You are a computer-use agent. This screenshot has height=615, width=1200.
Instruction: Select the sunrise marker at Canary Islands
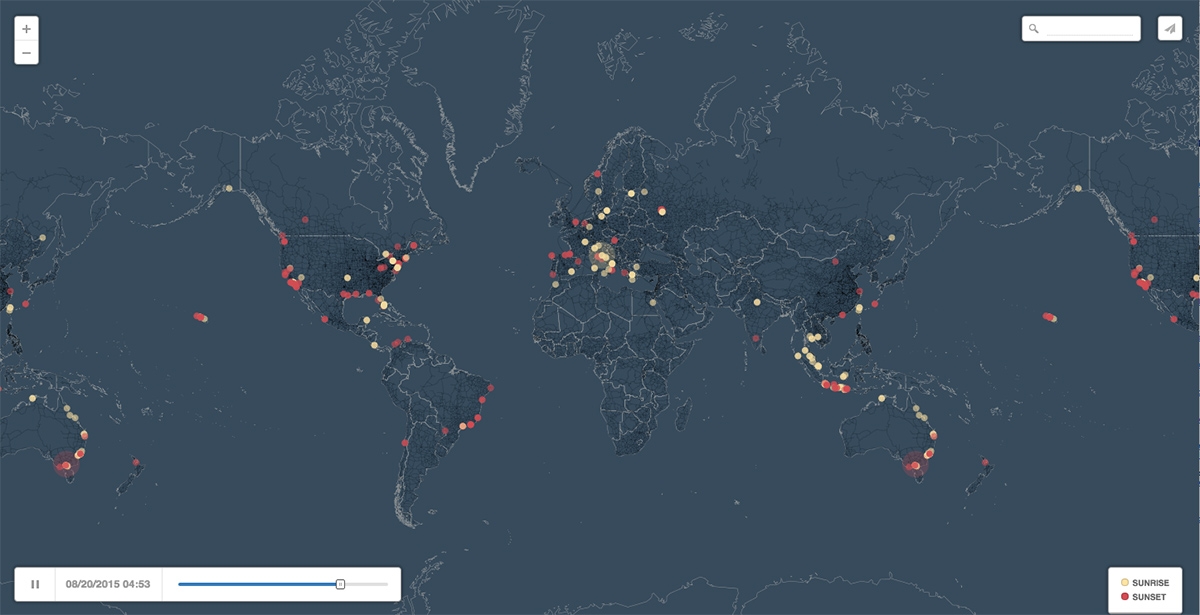click(556, 284)
